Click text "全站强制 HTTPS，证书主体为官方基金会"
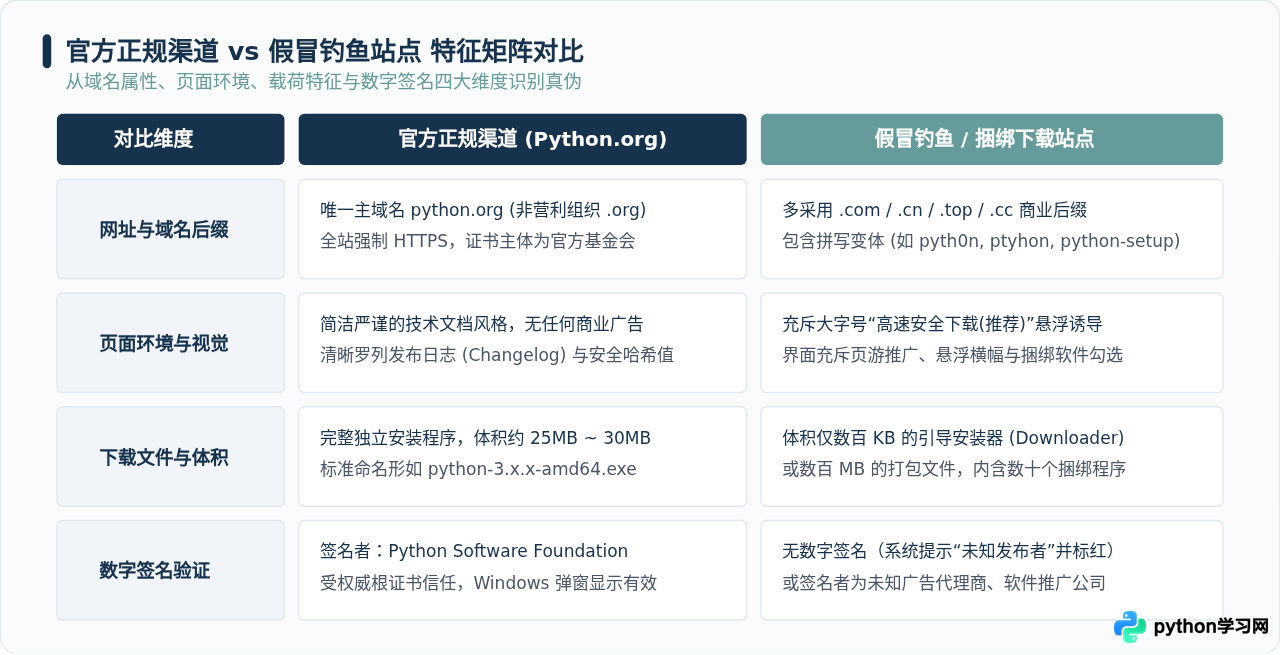The image size is (1280, 655). tap(478, 241)
